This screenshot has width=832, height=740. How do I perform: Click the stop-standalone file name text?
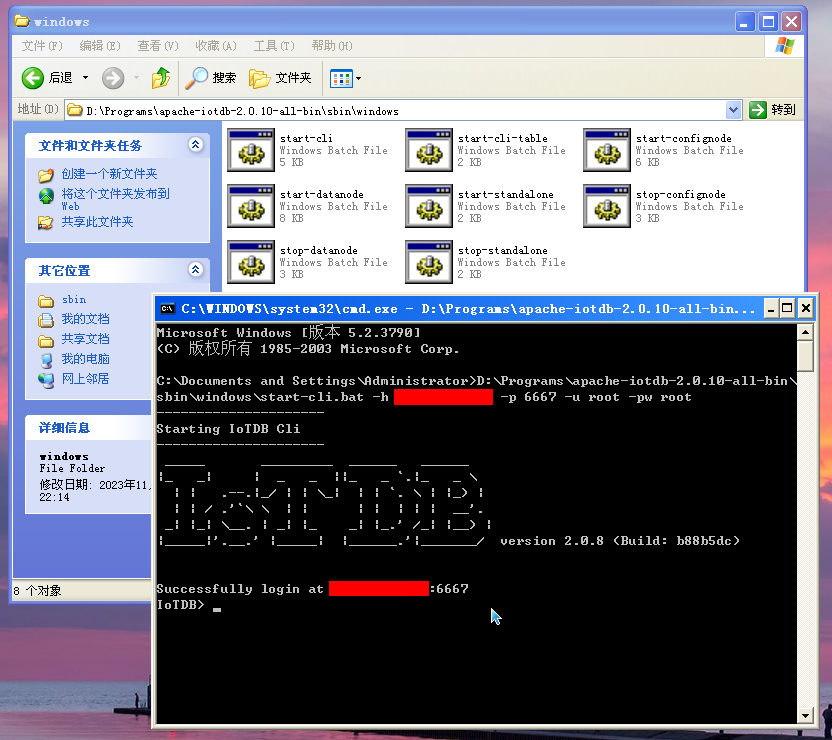[502, 250]
